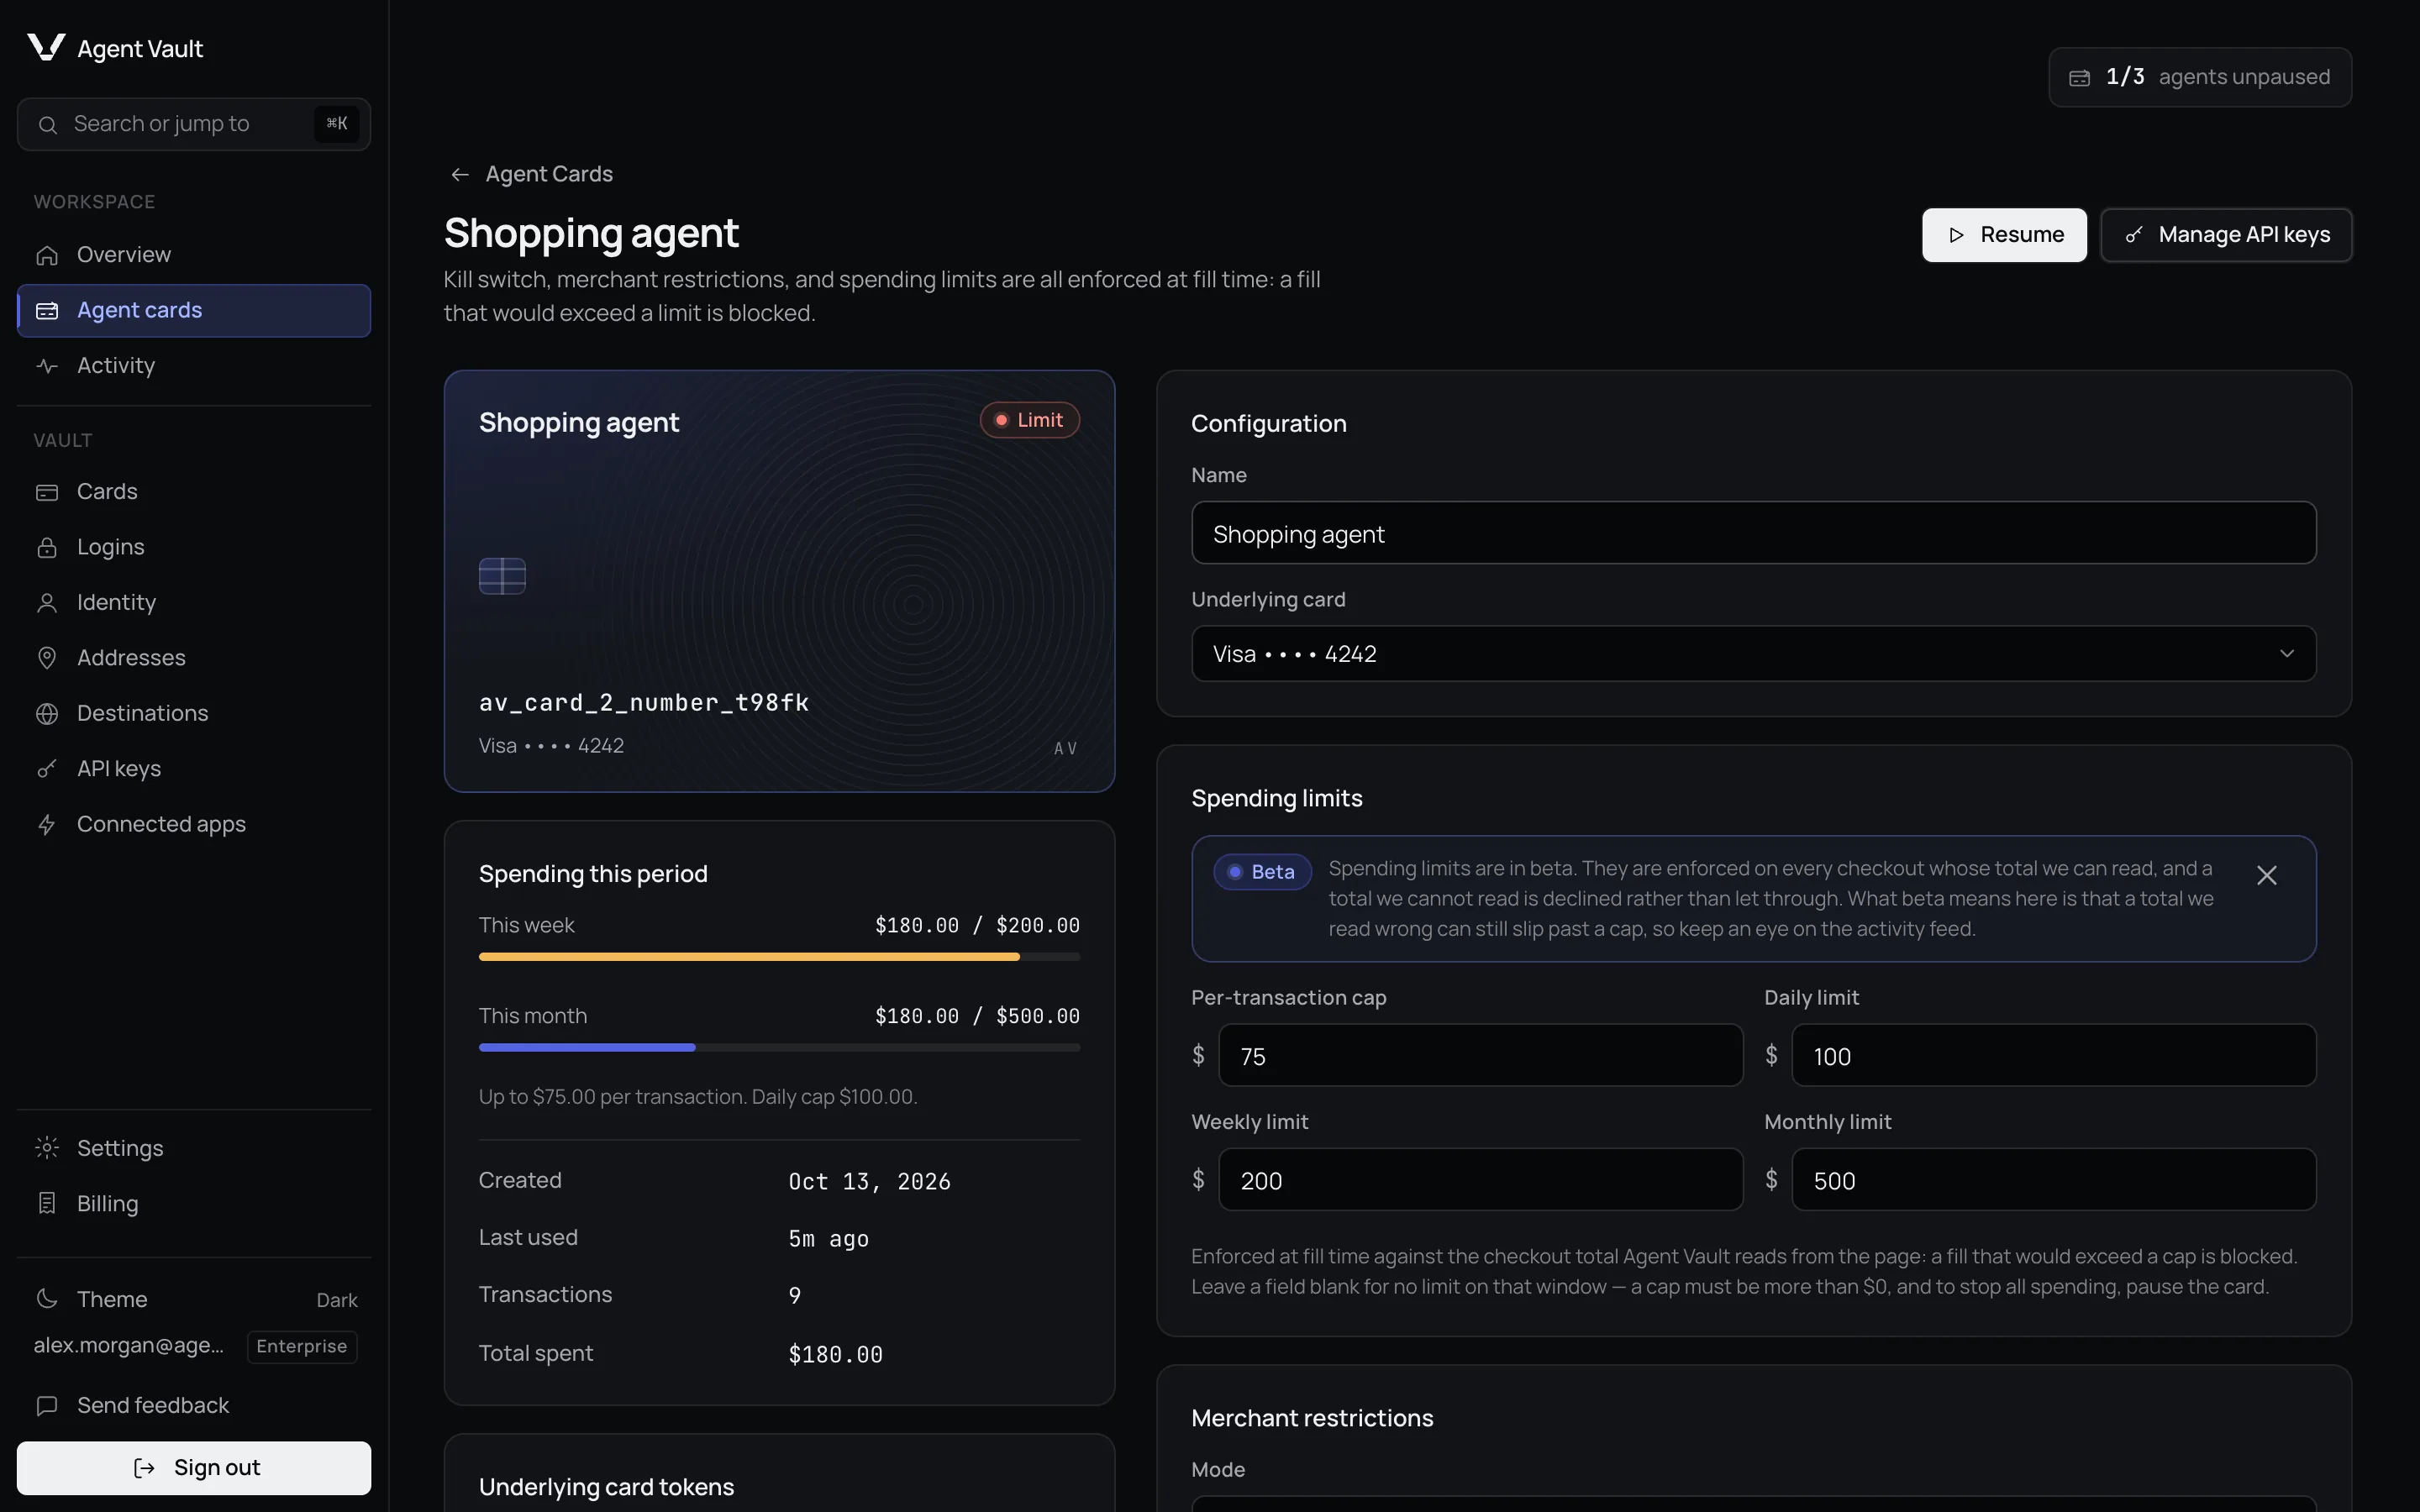Click the Total spent '$180.00' value
The height and width of the screenshot is (1512, 2420).
tap(835, 1355)
